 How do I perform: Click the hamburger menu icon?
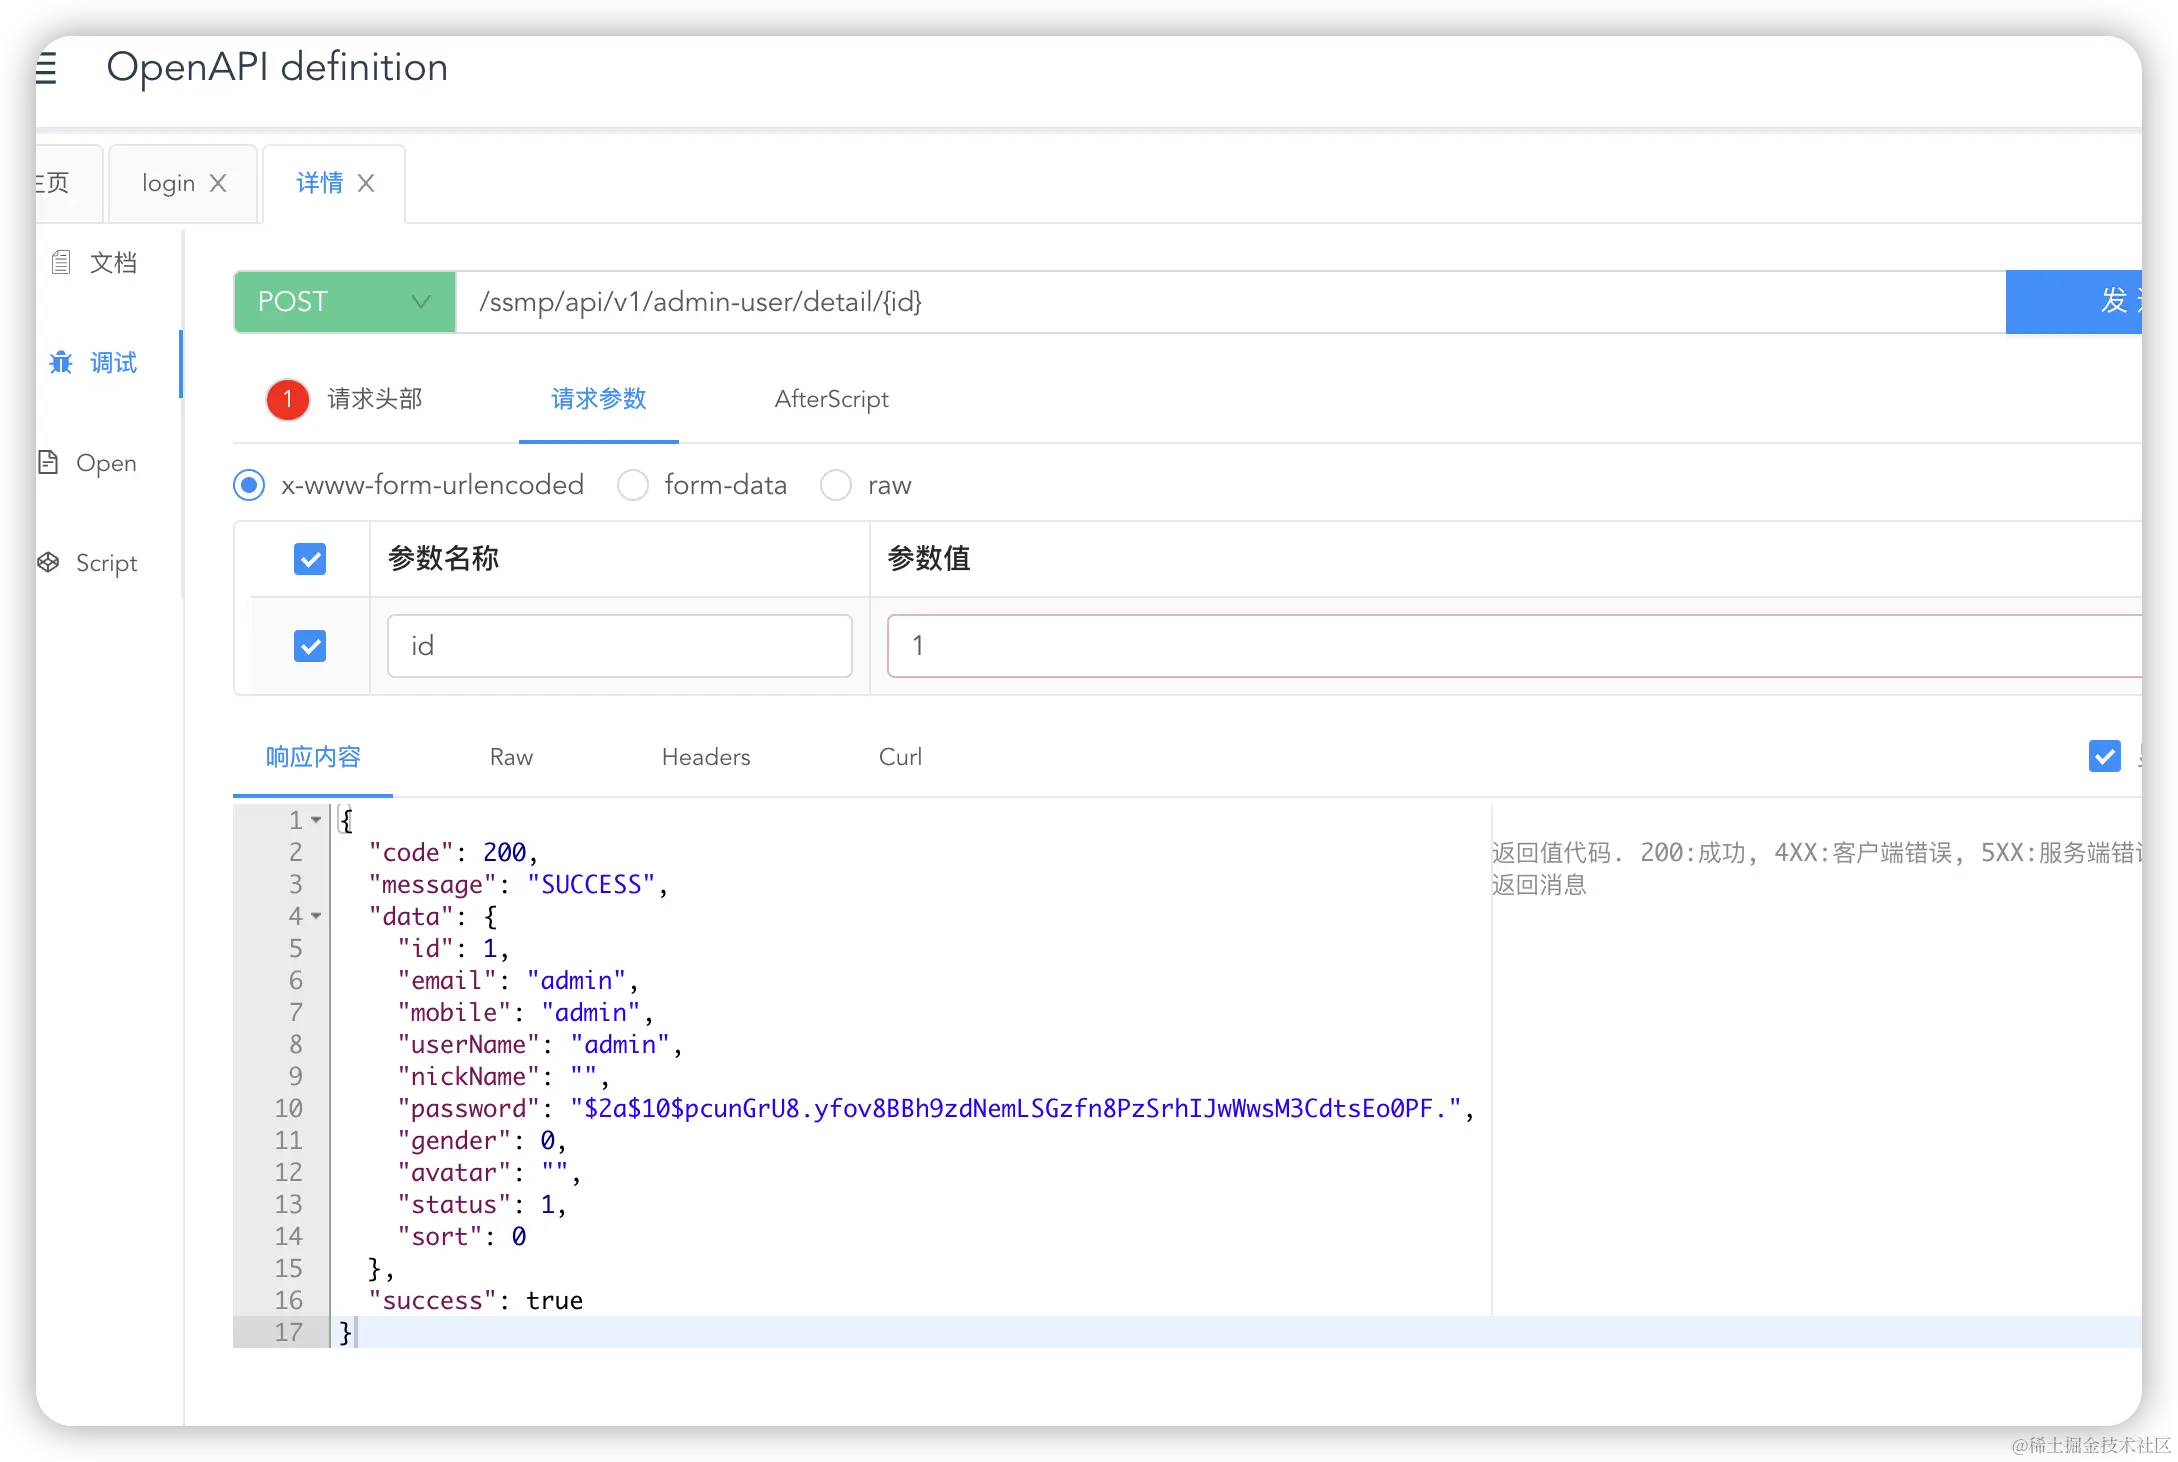46,68
